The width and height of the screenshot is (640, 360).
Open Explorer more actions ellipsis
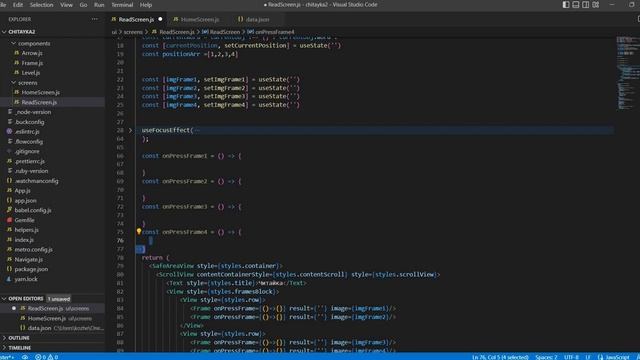point(95,19)
